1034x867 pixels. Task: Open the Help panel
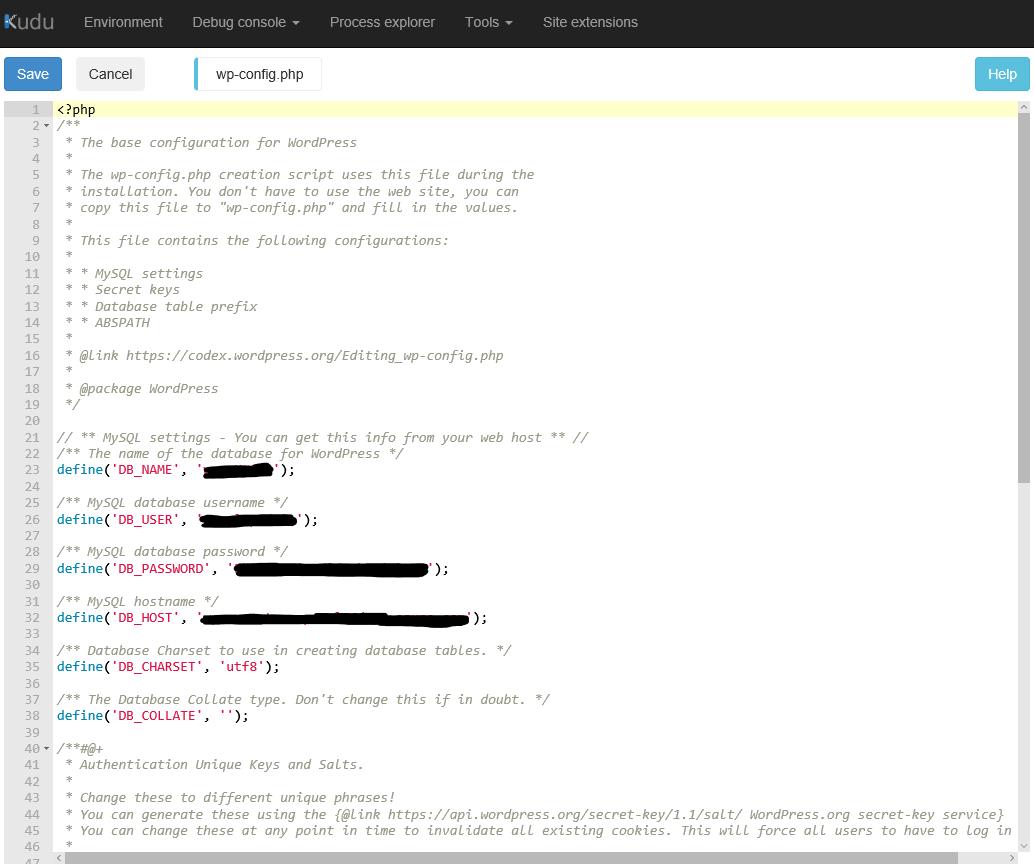[1001, 73]
